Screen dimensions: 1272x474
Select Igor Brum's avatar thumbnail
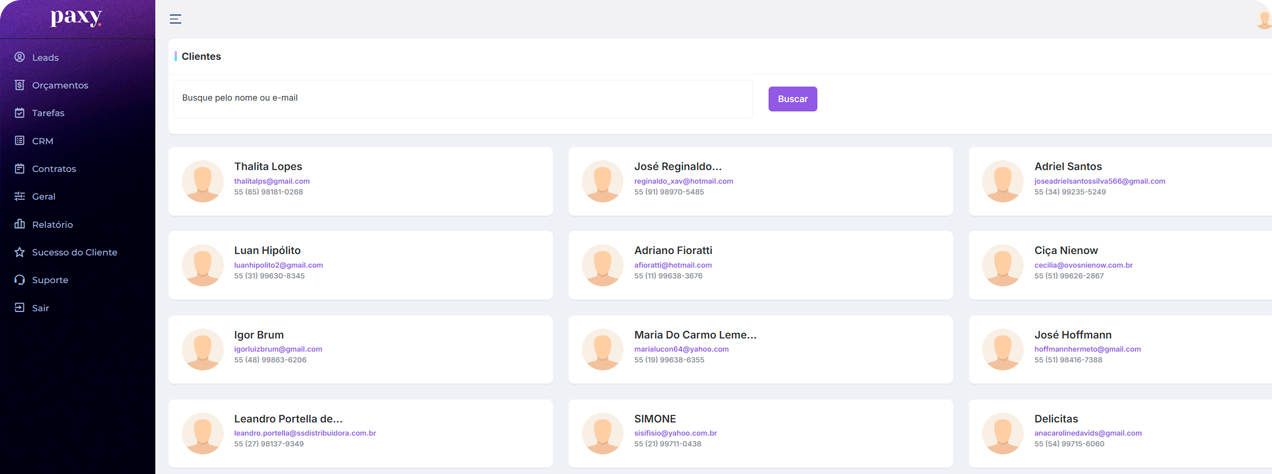tap(202, 350)
